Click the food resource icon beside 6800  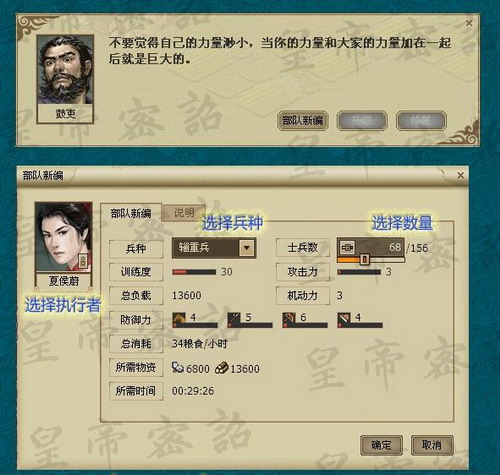tap(178, 368)
